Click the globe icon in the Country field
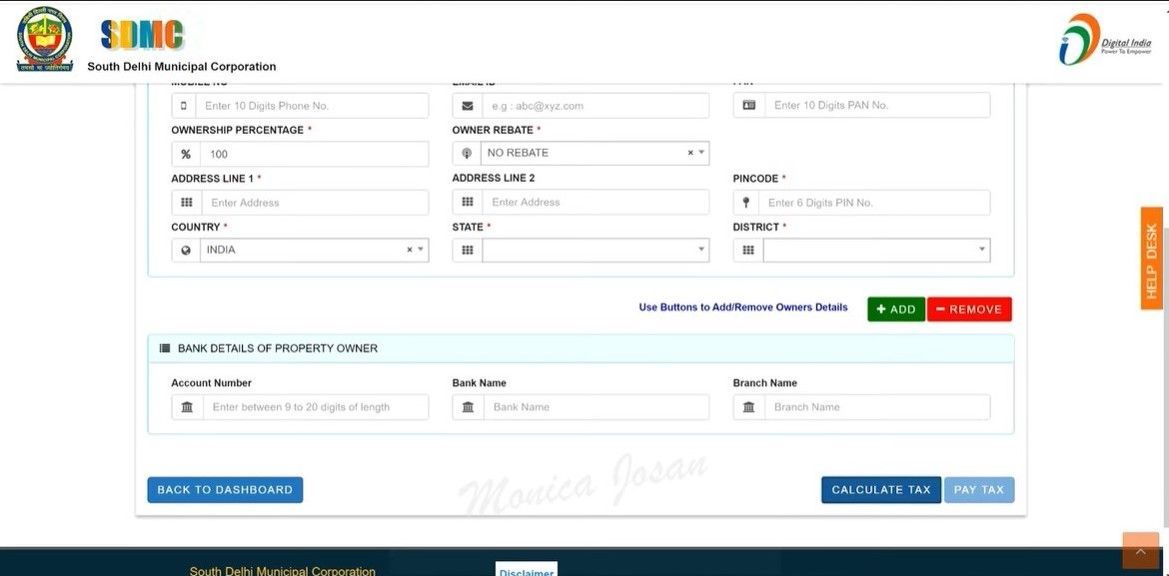Image resolution: width=1169 pixels, height=576 pixels. (x=186, y=249)
